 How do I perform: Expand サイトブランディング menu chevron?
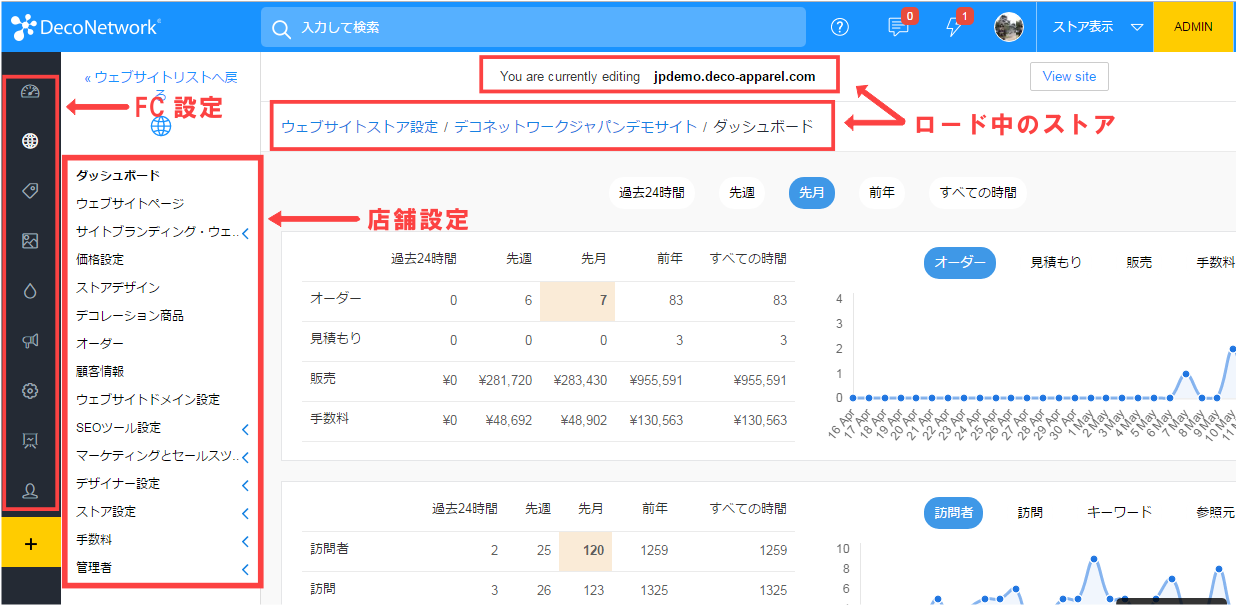pyautogui.click(x=245, y=233)
